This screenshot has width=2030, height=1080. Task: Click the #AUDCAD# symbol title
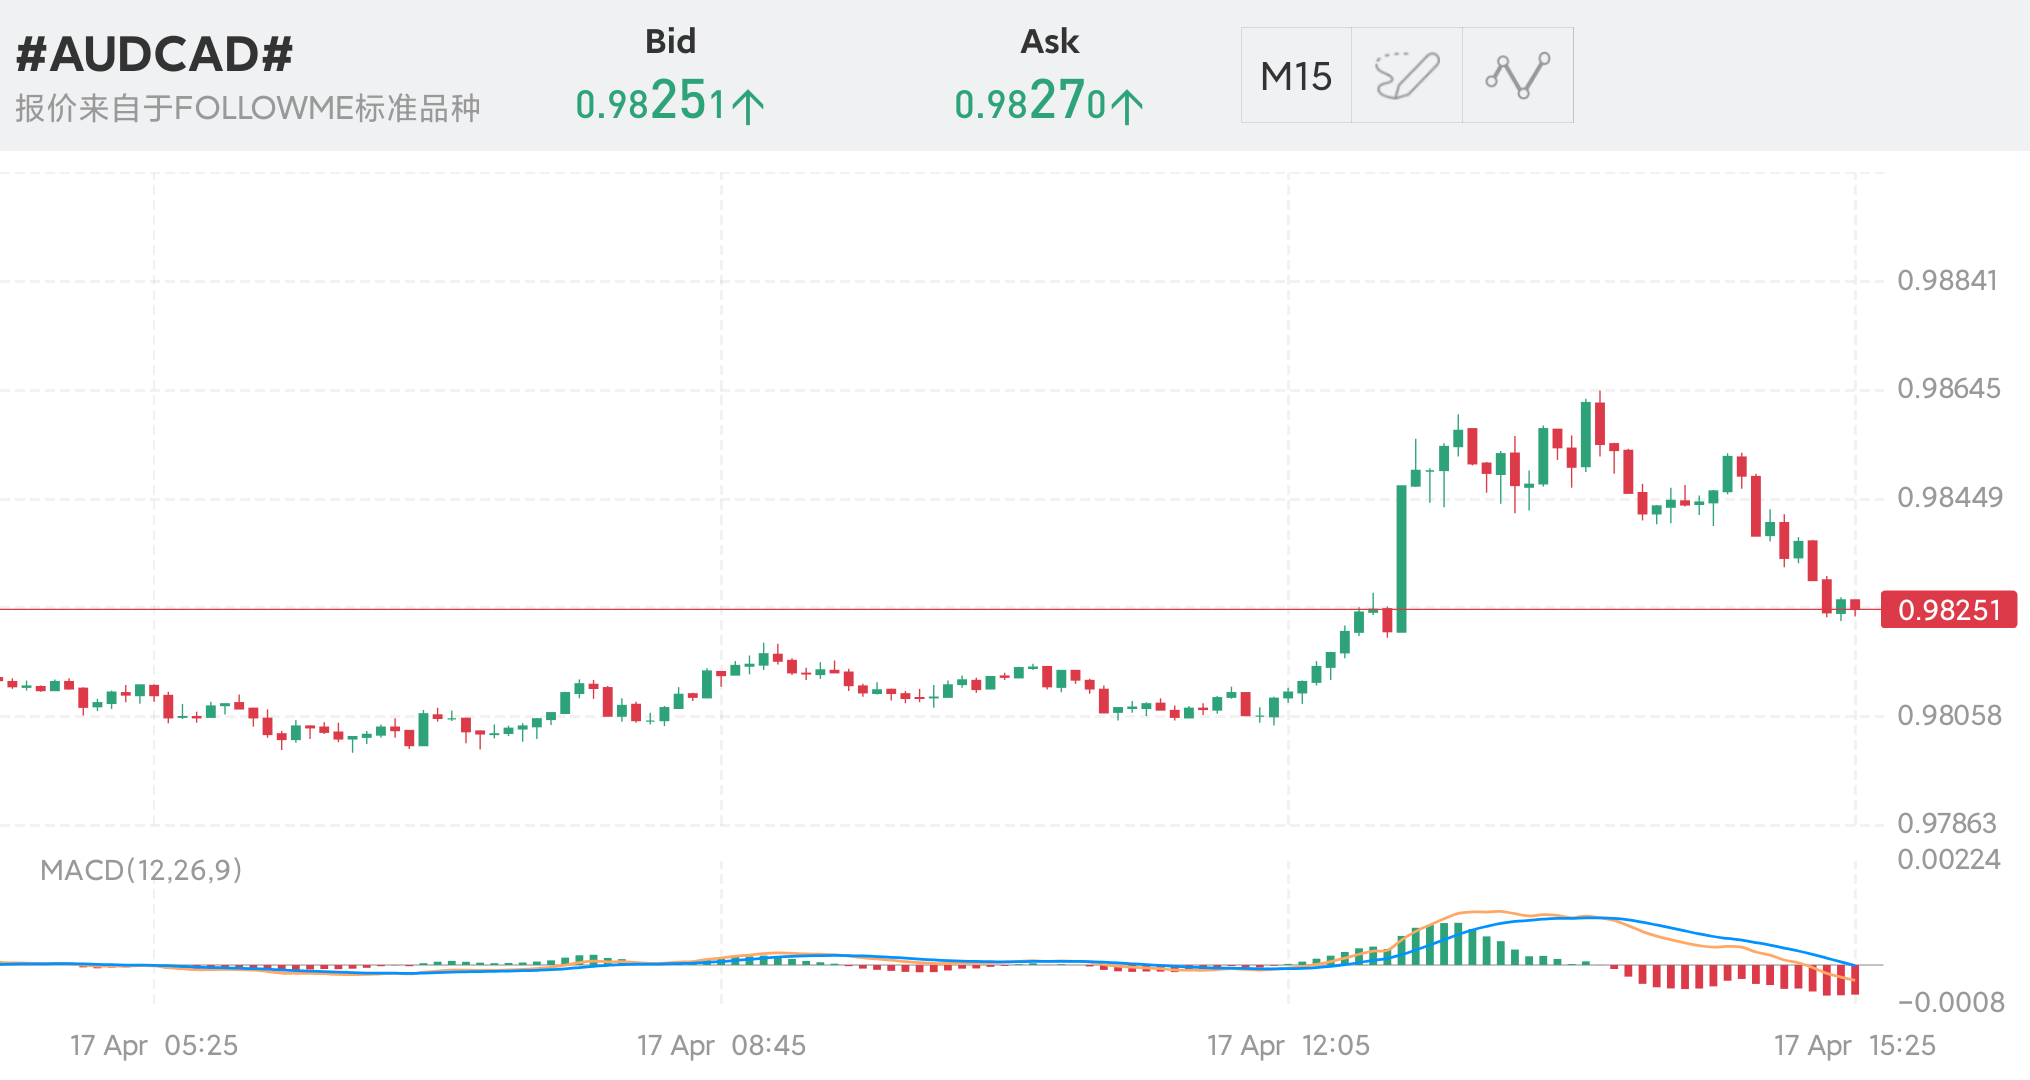[x=155, y=54]
